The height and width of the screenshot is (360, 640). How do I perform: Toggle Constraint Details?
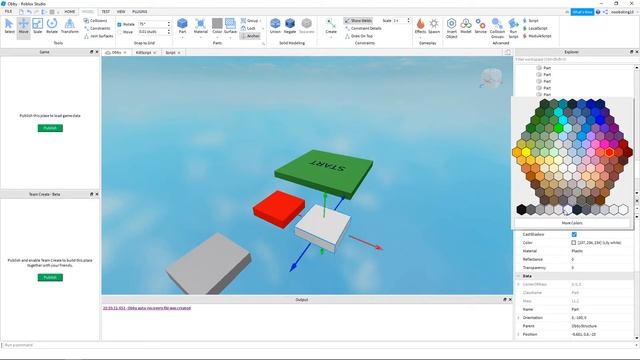tap(363, 28)
